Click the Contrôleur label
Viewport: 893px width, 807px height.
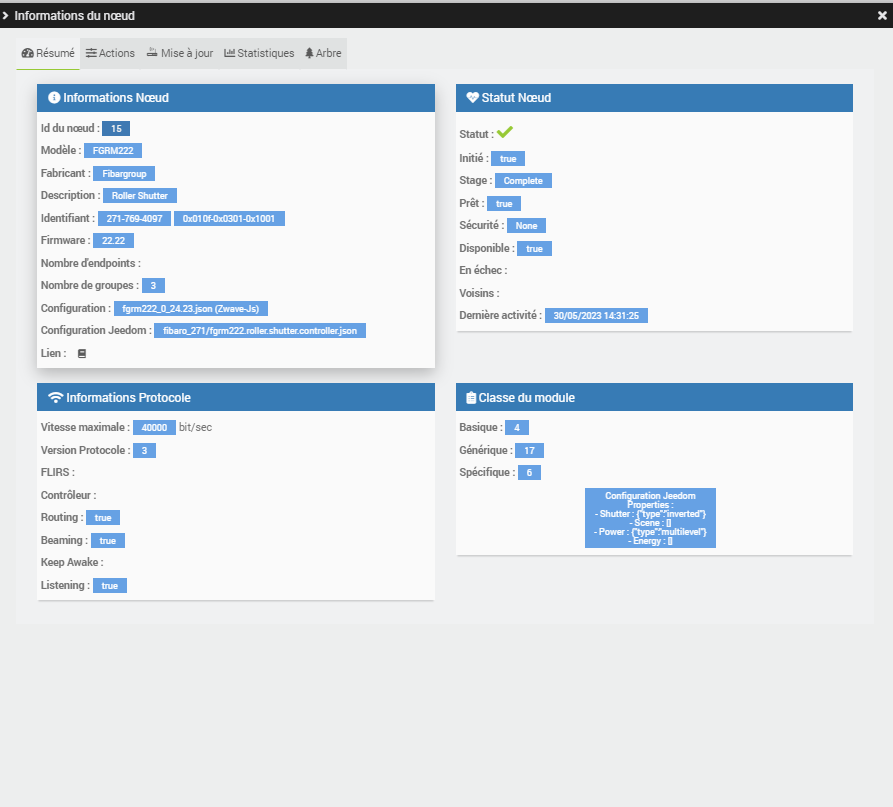[68, 495]
